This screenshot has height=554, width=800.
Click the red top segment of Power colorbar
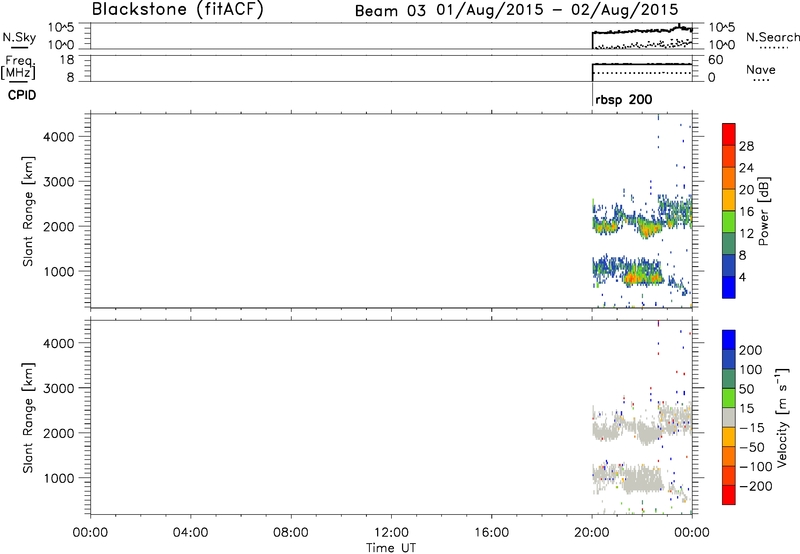point(729,134)
